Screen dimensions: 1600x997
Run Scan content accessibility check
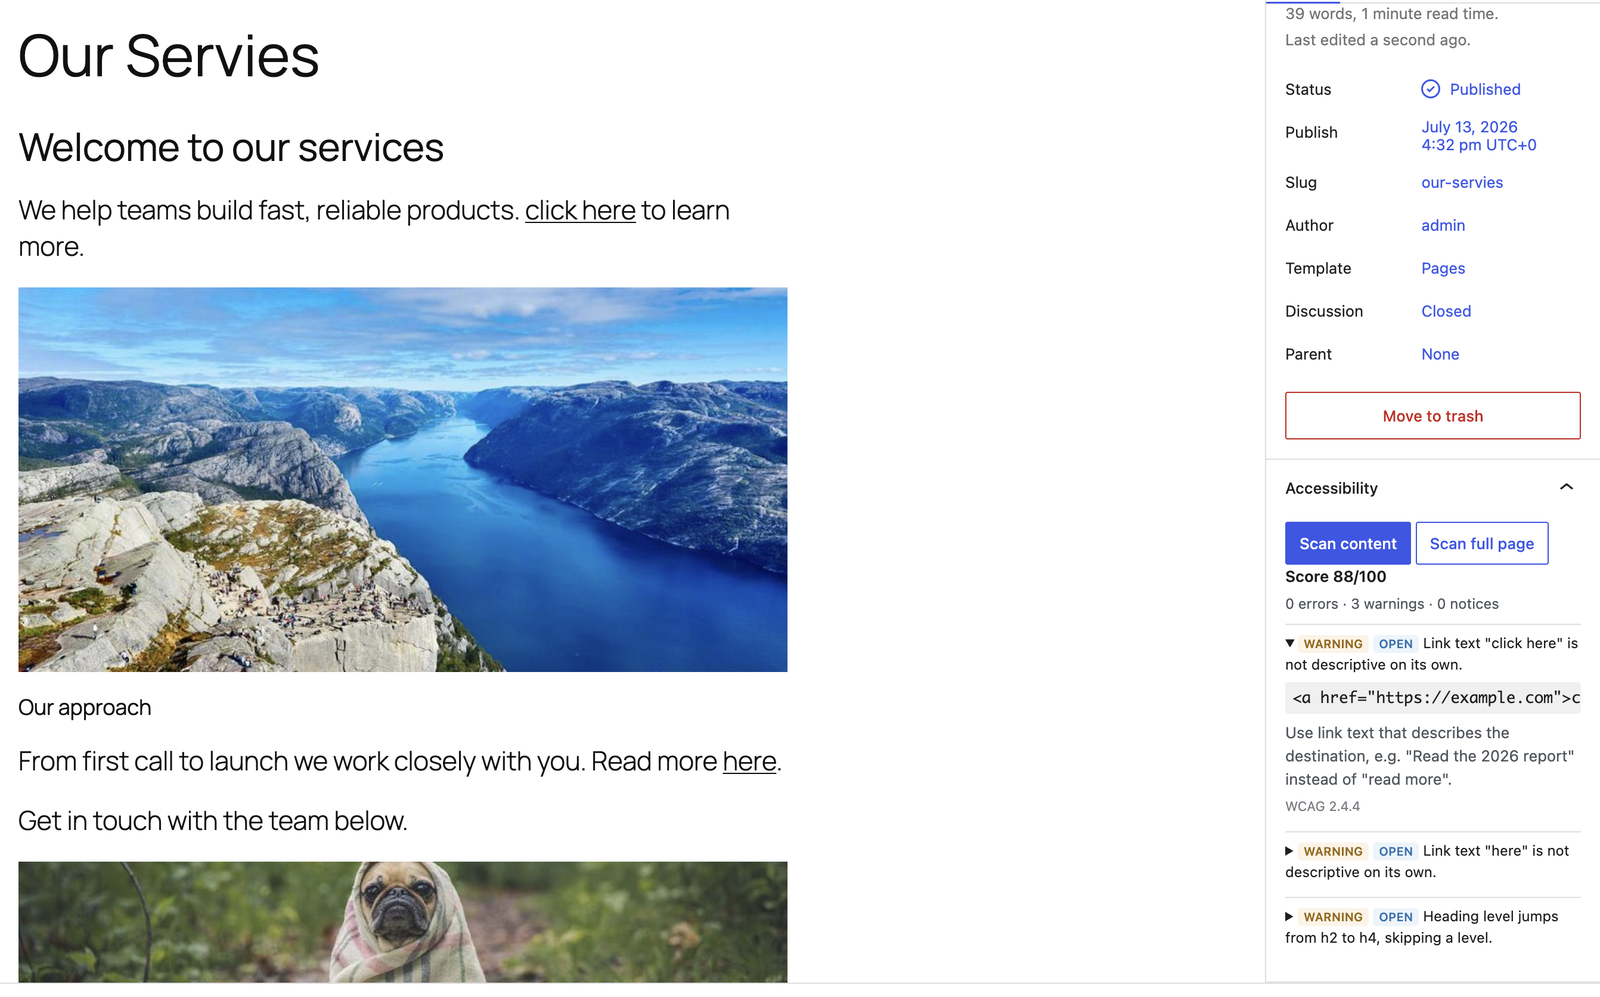(x=1347, y=543)
